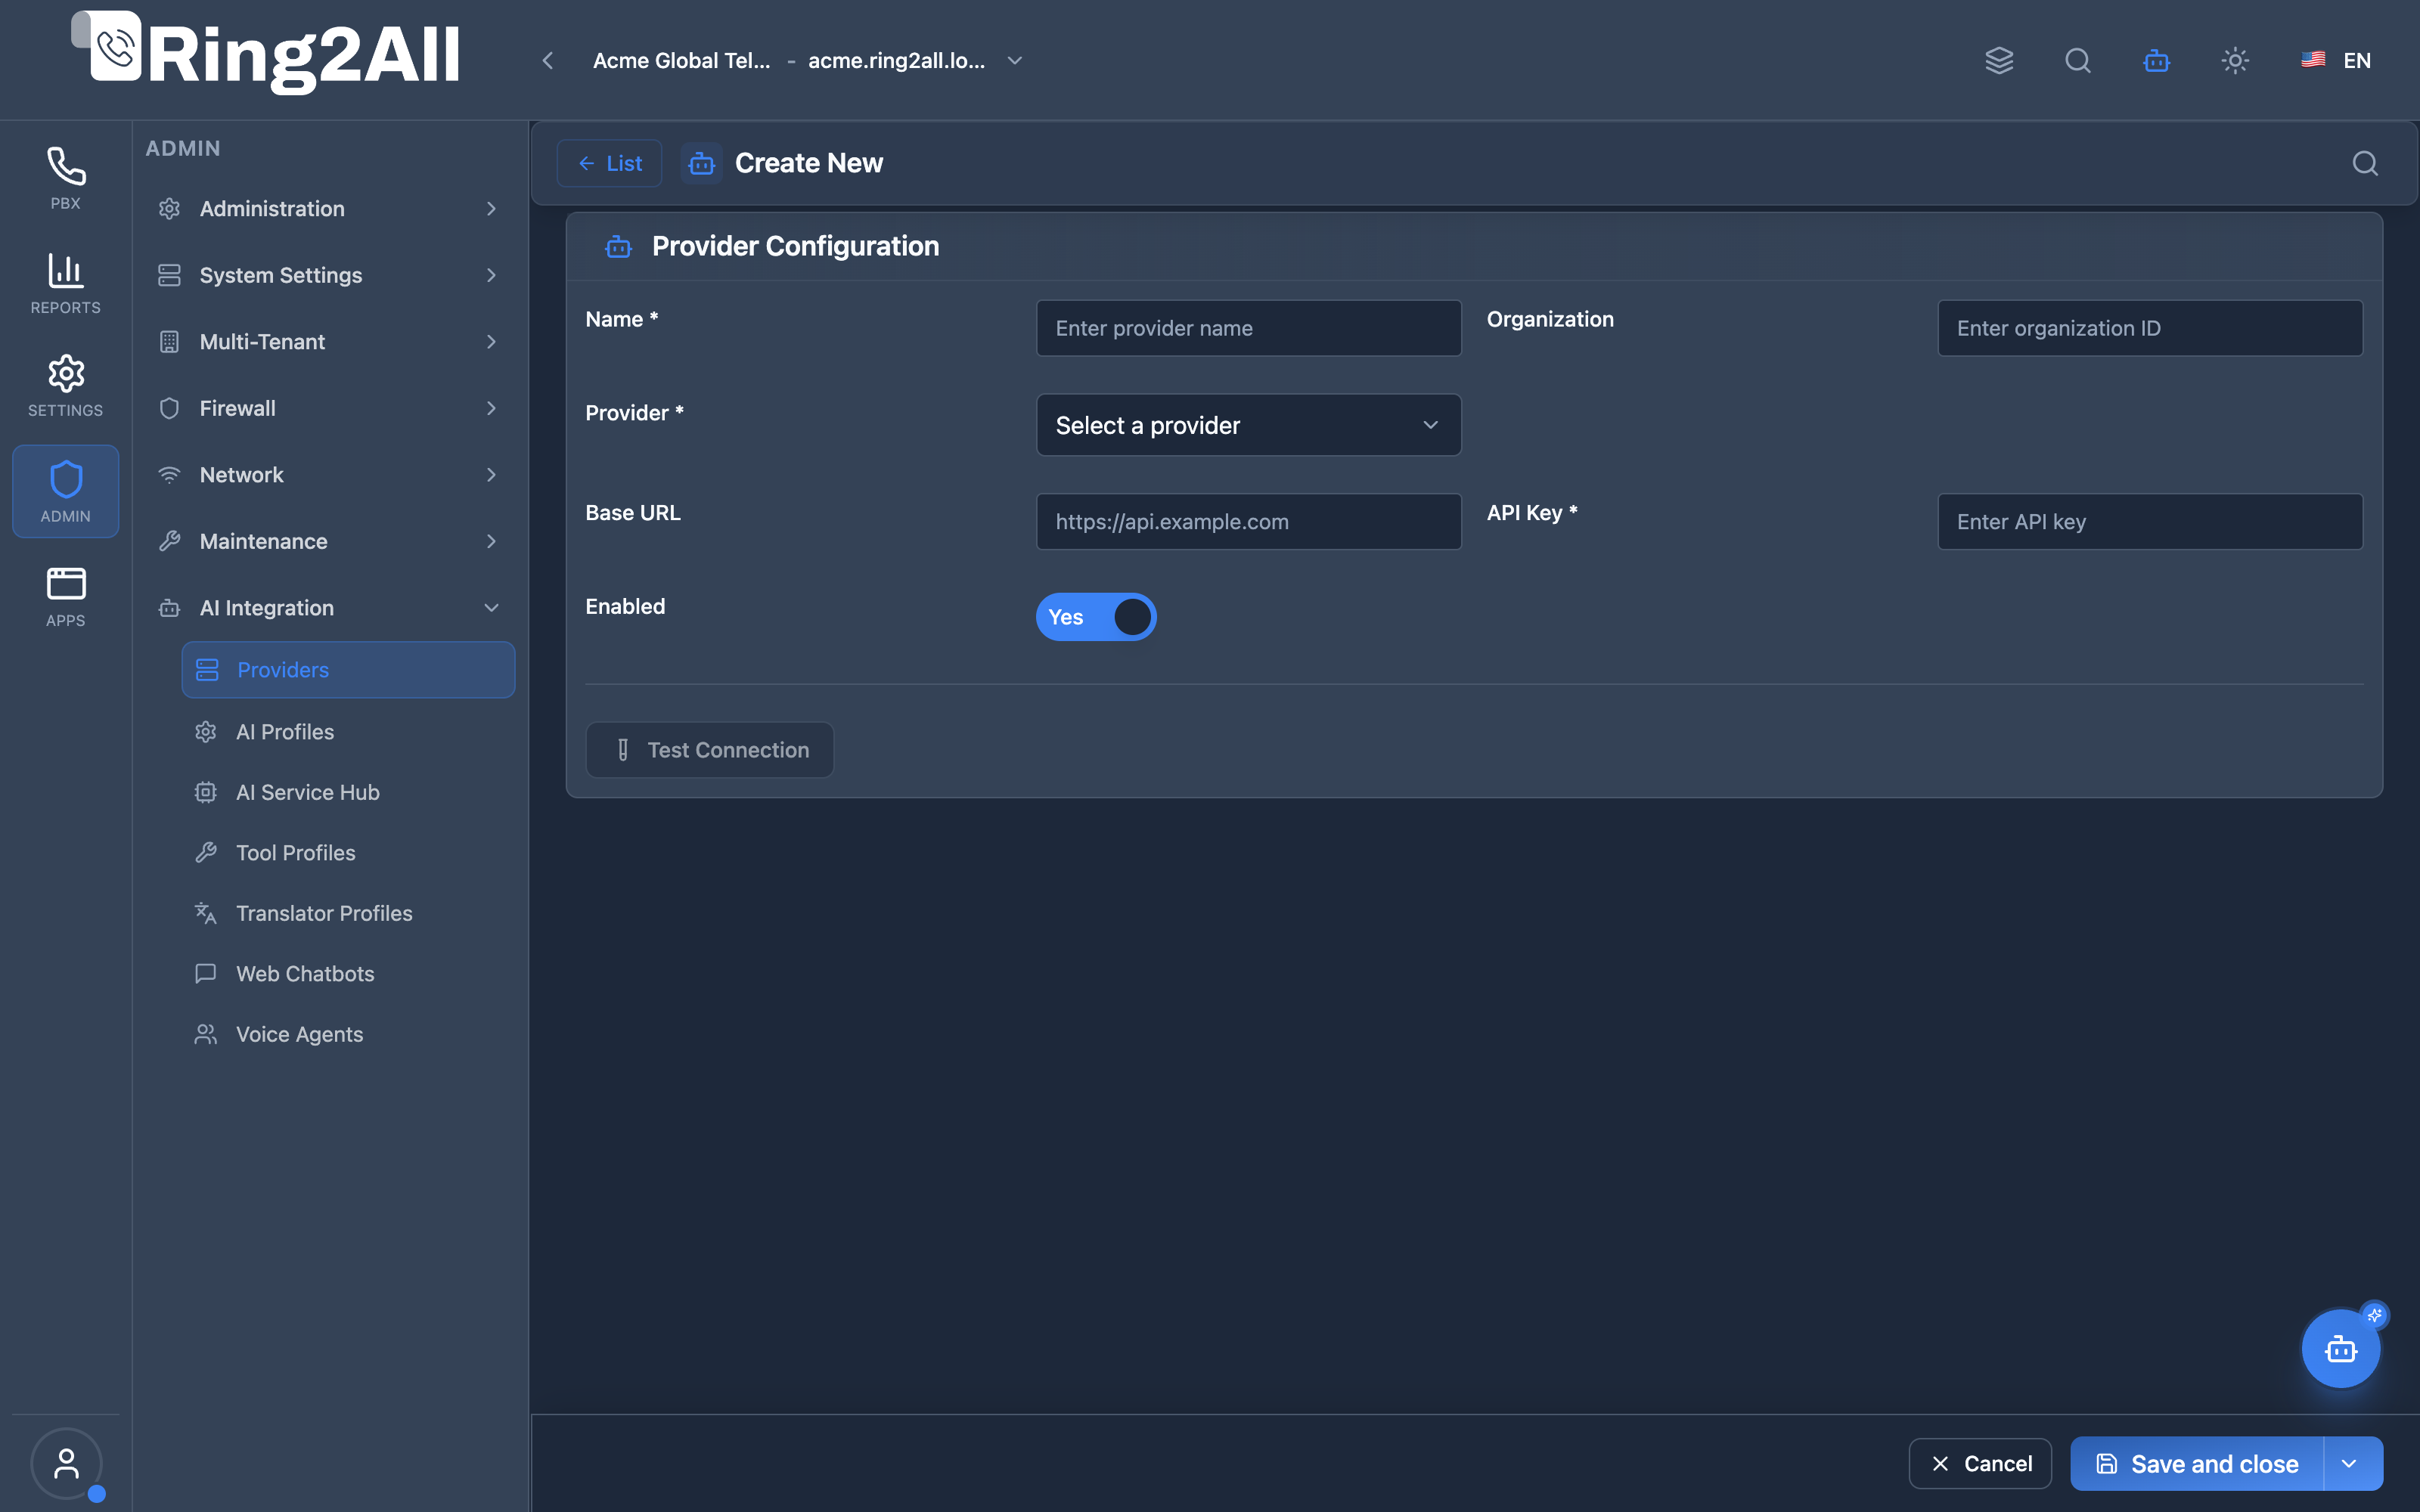Expand the Maintenance menu
The image size is (2420, 1512).
(x=329, y=541)
